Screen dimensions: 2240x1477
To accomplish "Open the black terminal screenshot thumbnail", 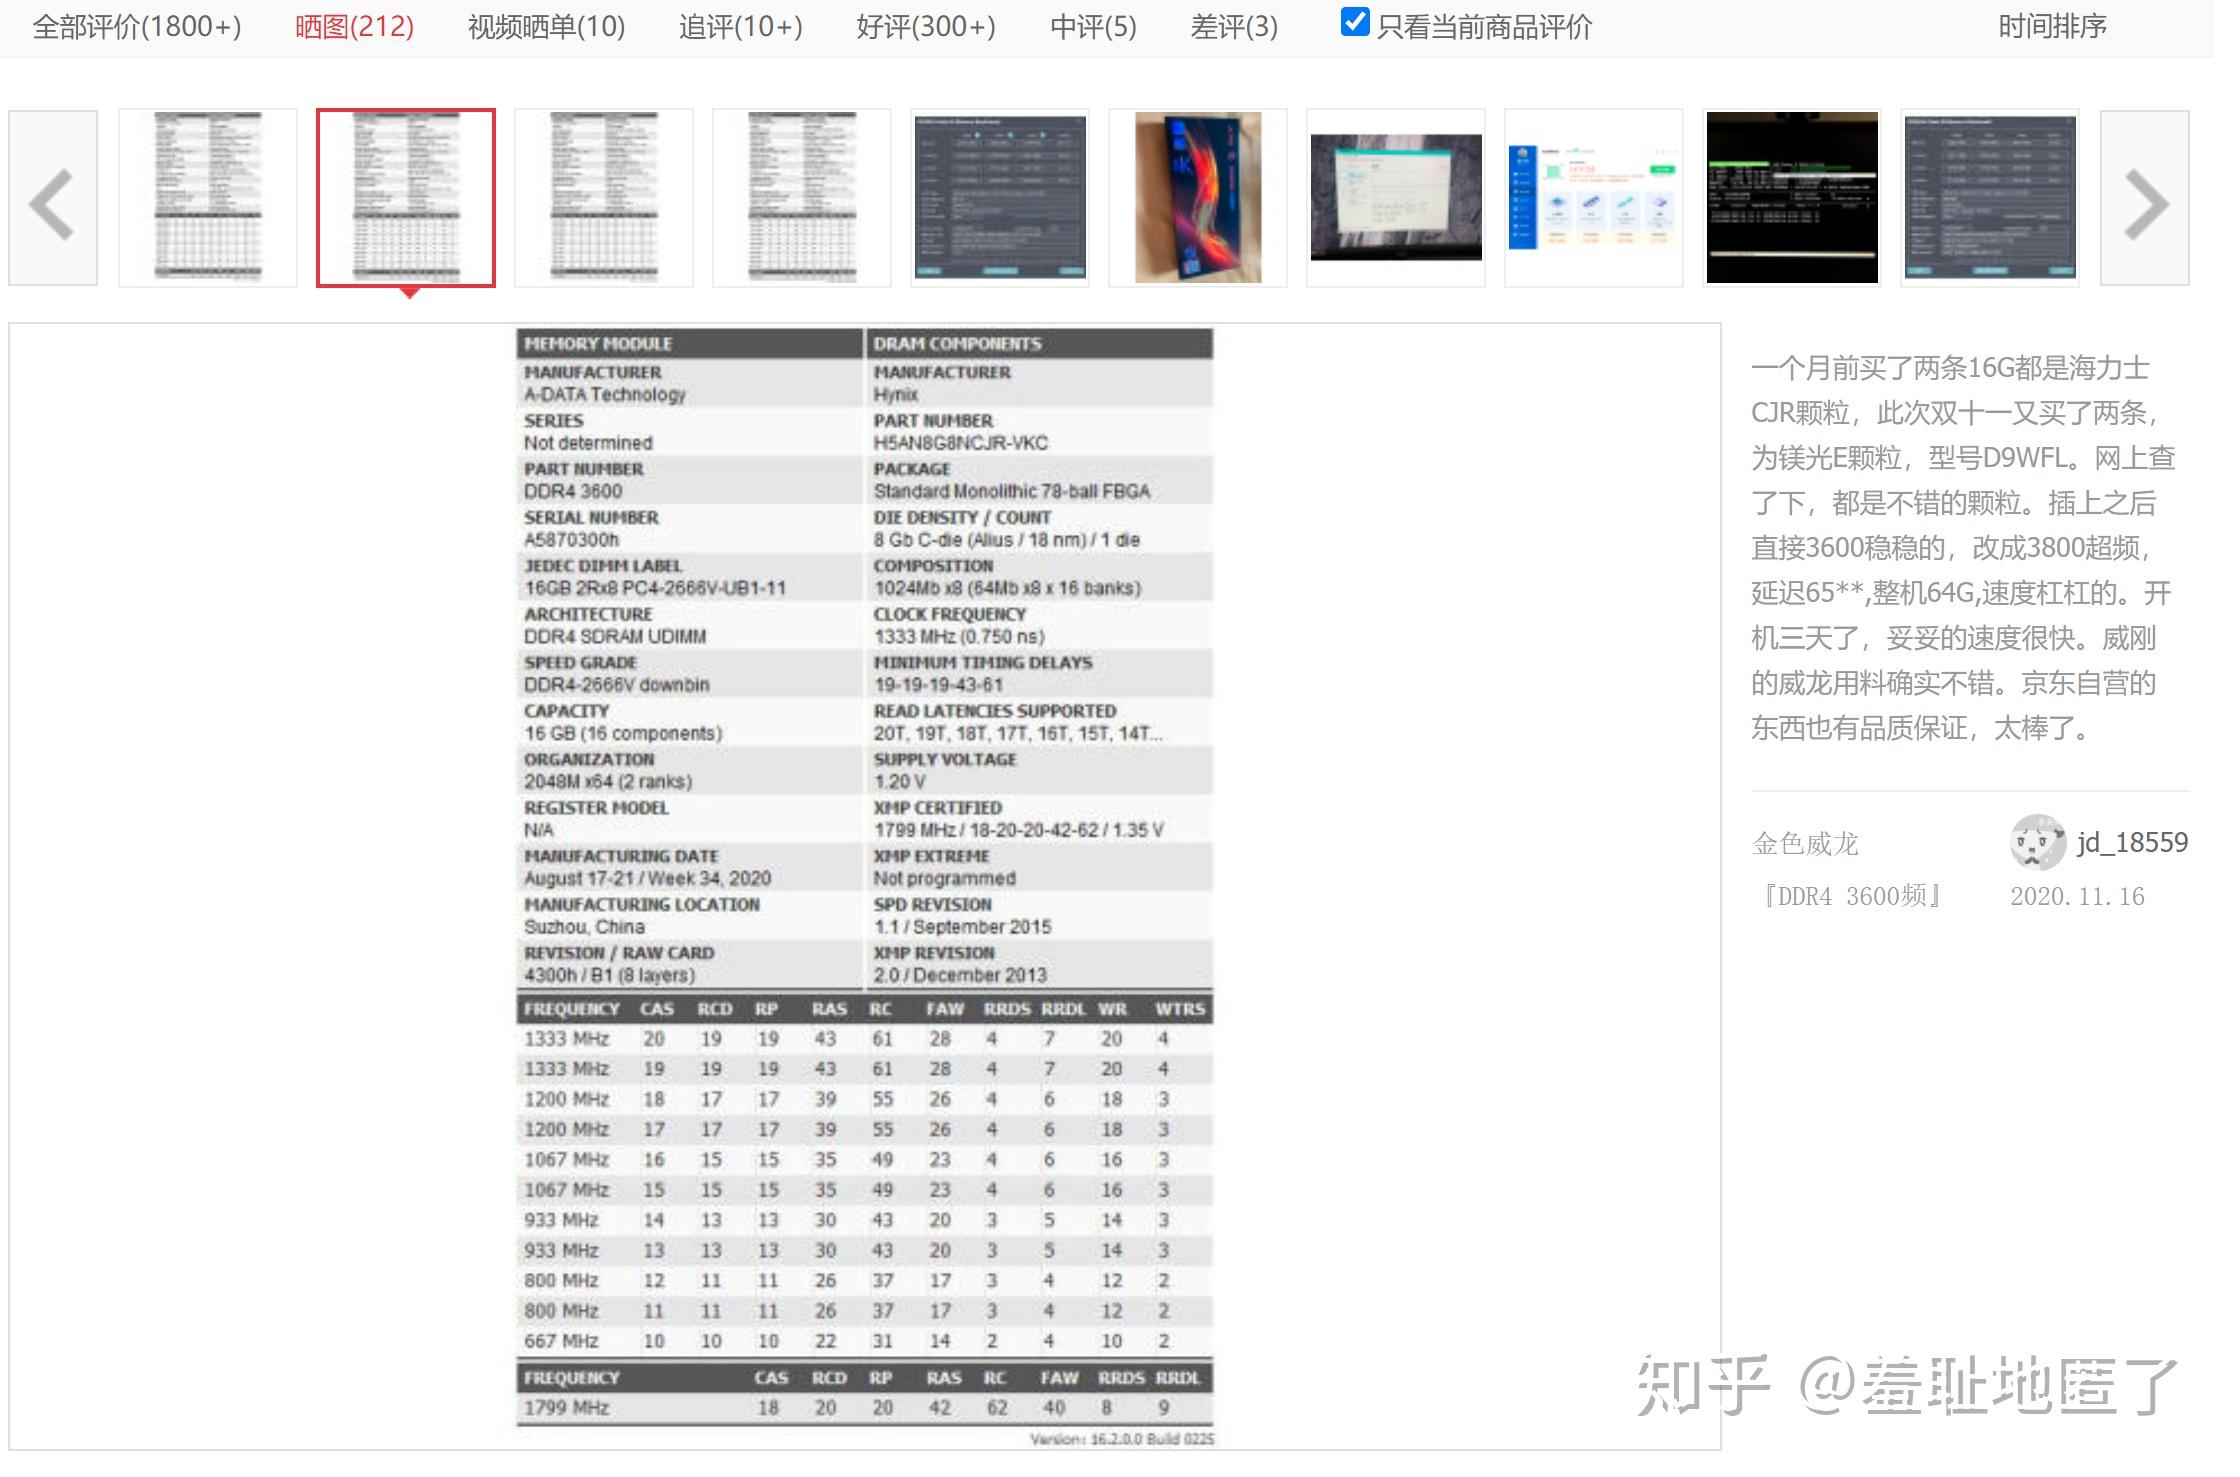I will coord(1791,198).
